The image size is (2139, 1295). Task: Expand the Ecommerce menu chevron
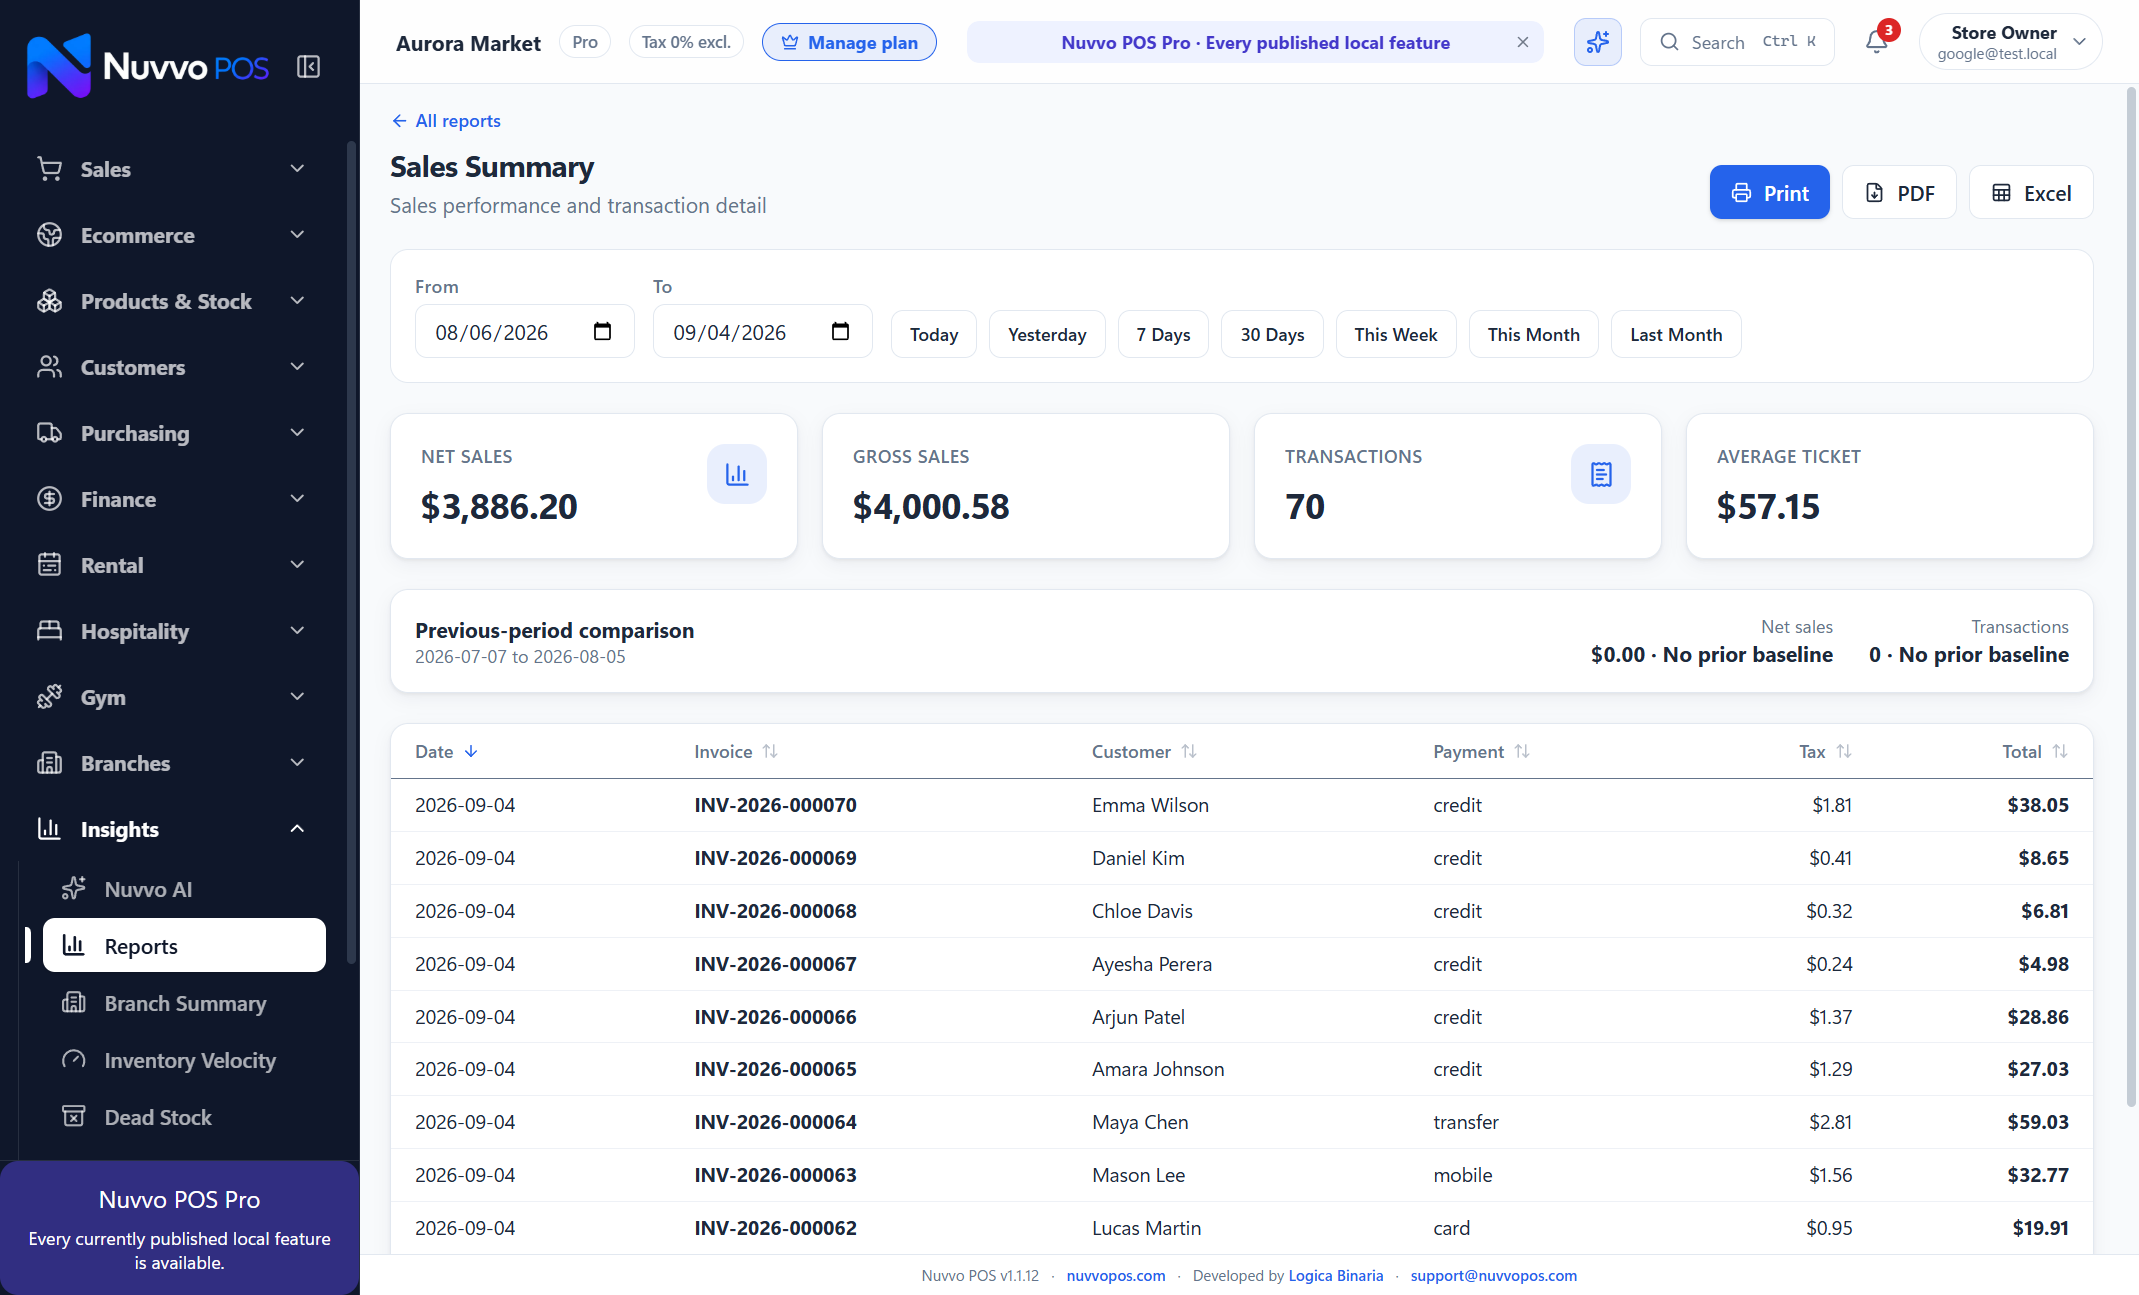pyautogui.click(x=297, y=235)
